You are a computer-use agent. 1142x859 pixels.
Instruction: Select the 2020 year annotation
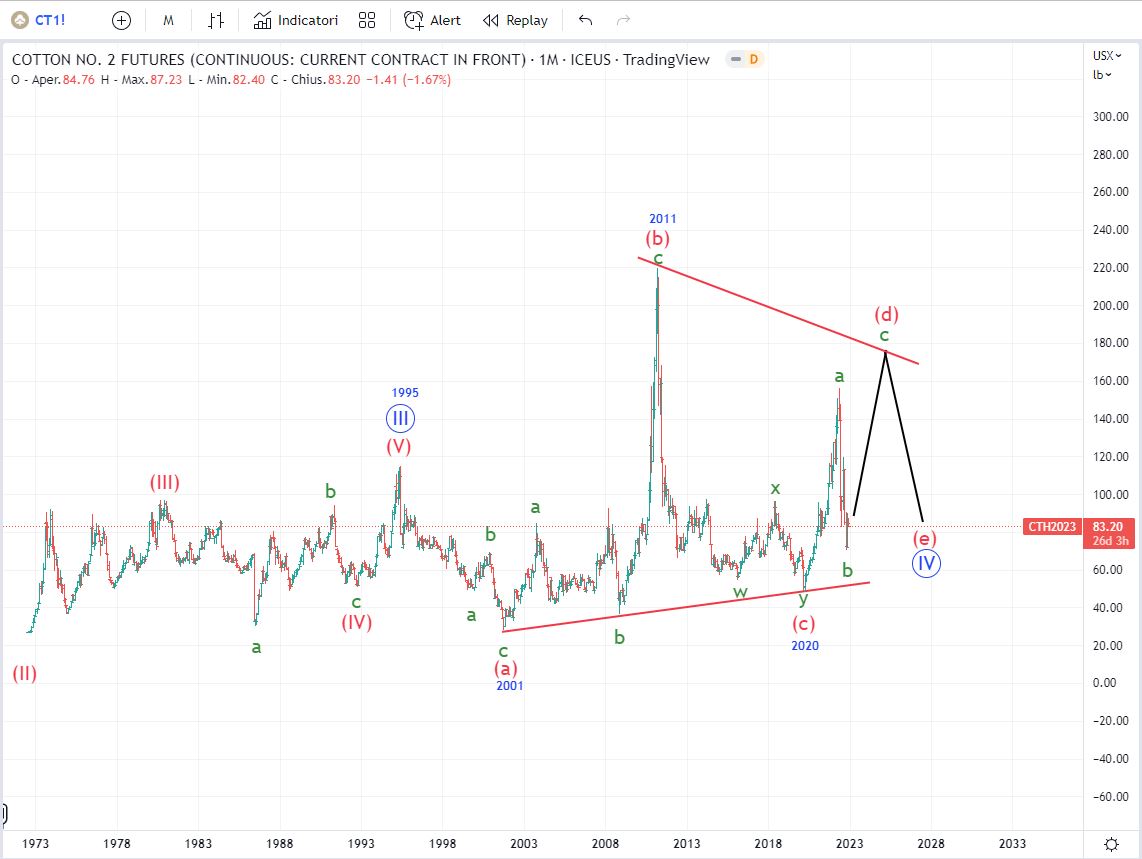pyautogui.click(x=805, y=646)
